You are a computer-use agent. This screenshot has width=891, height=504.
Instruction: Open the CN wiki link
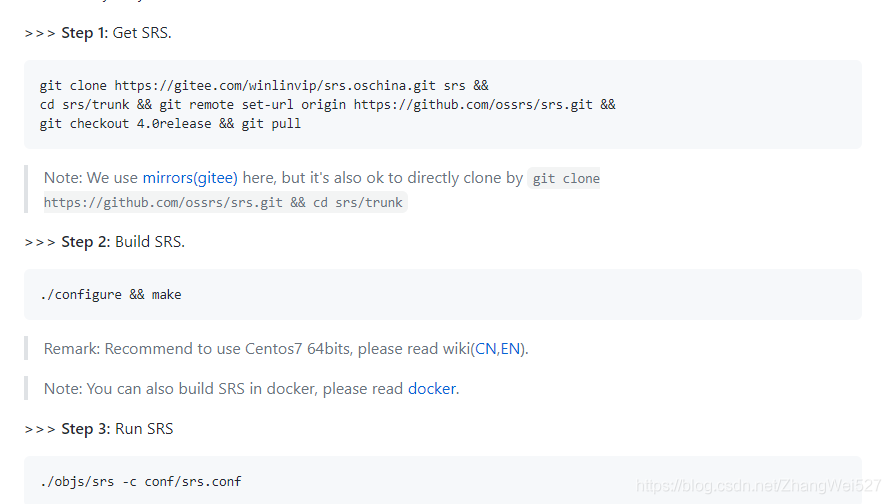[485, 349]
